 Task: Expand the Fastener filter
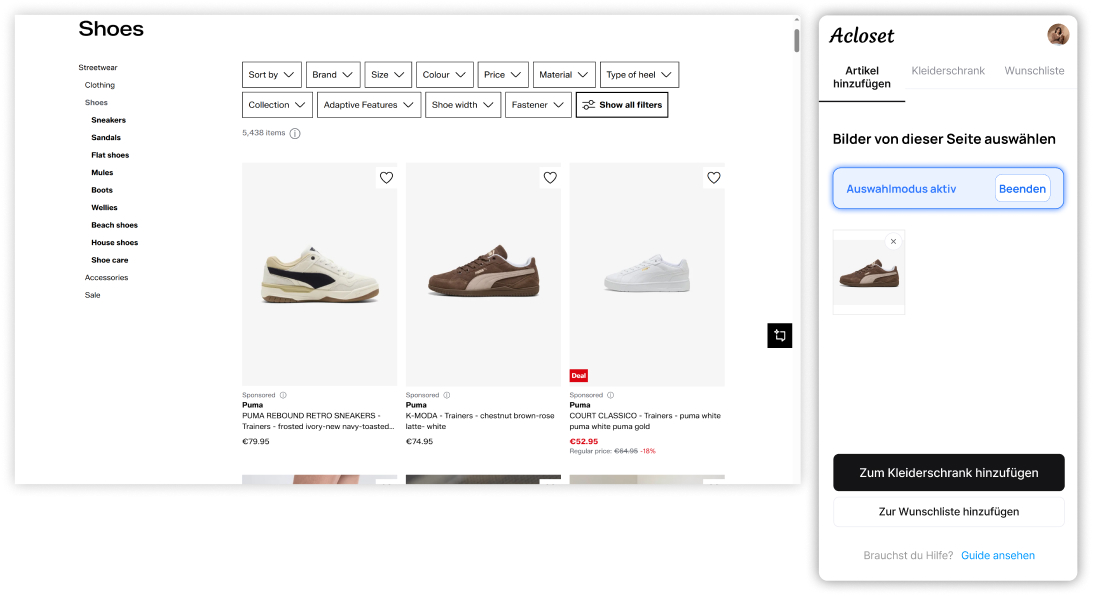(538, 105)
